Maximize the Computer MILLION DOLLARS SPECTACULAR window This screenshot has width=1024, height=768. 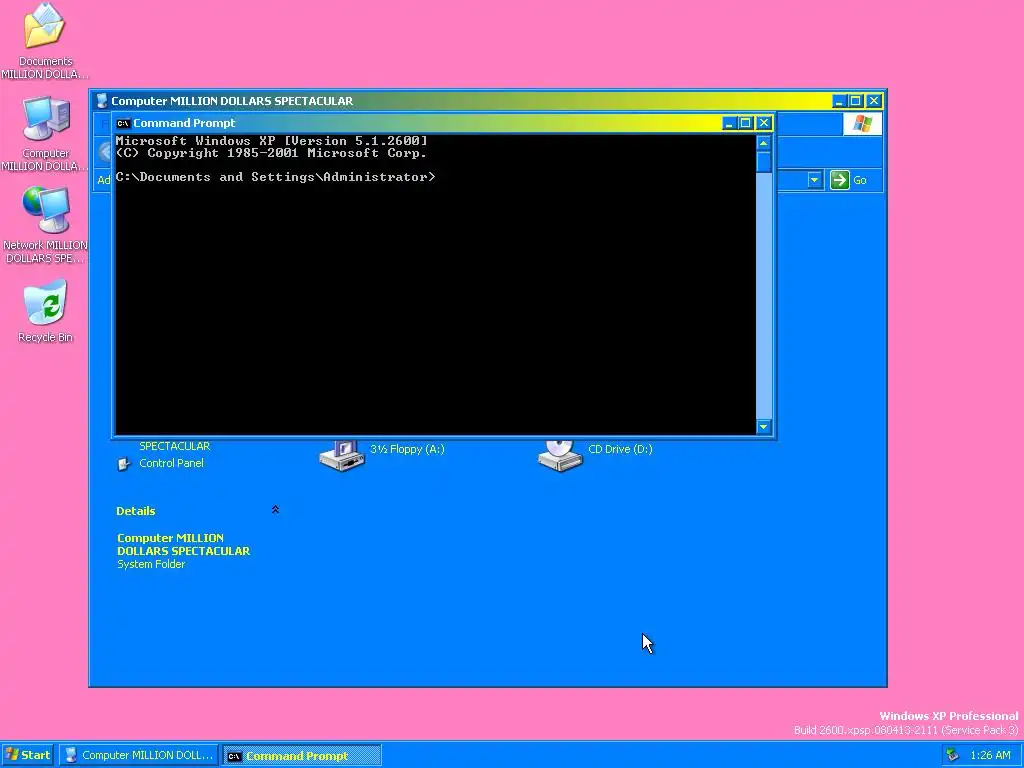coord(856,101)
